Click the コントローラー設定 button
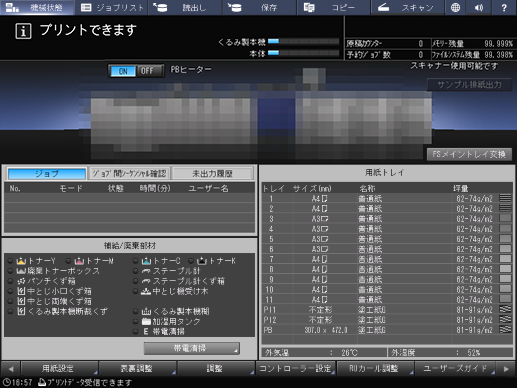 pos(295,369)
